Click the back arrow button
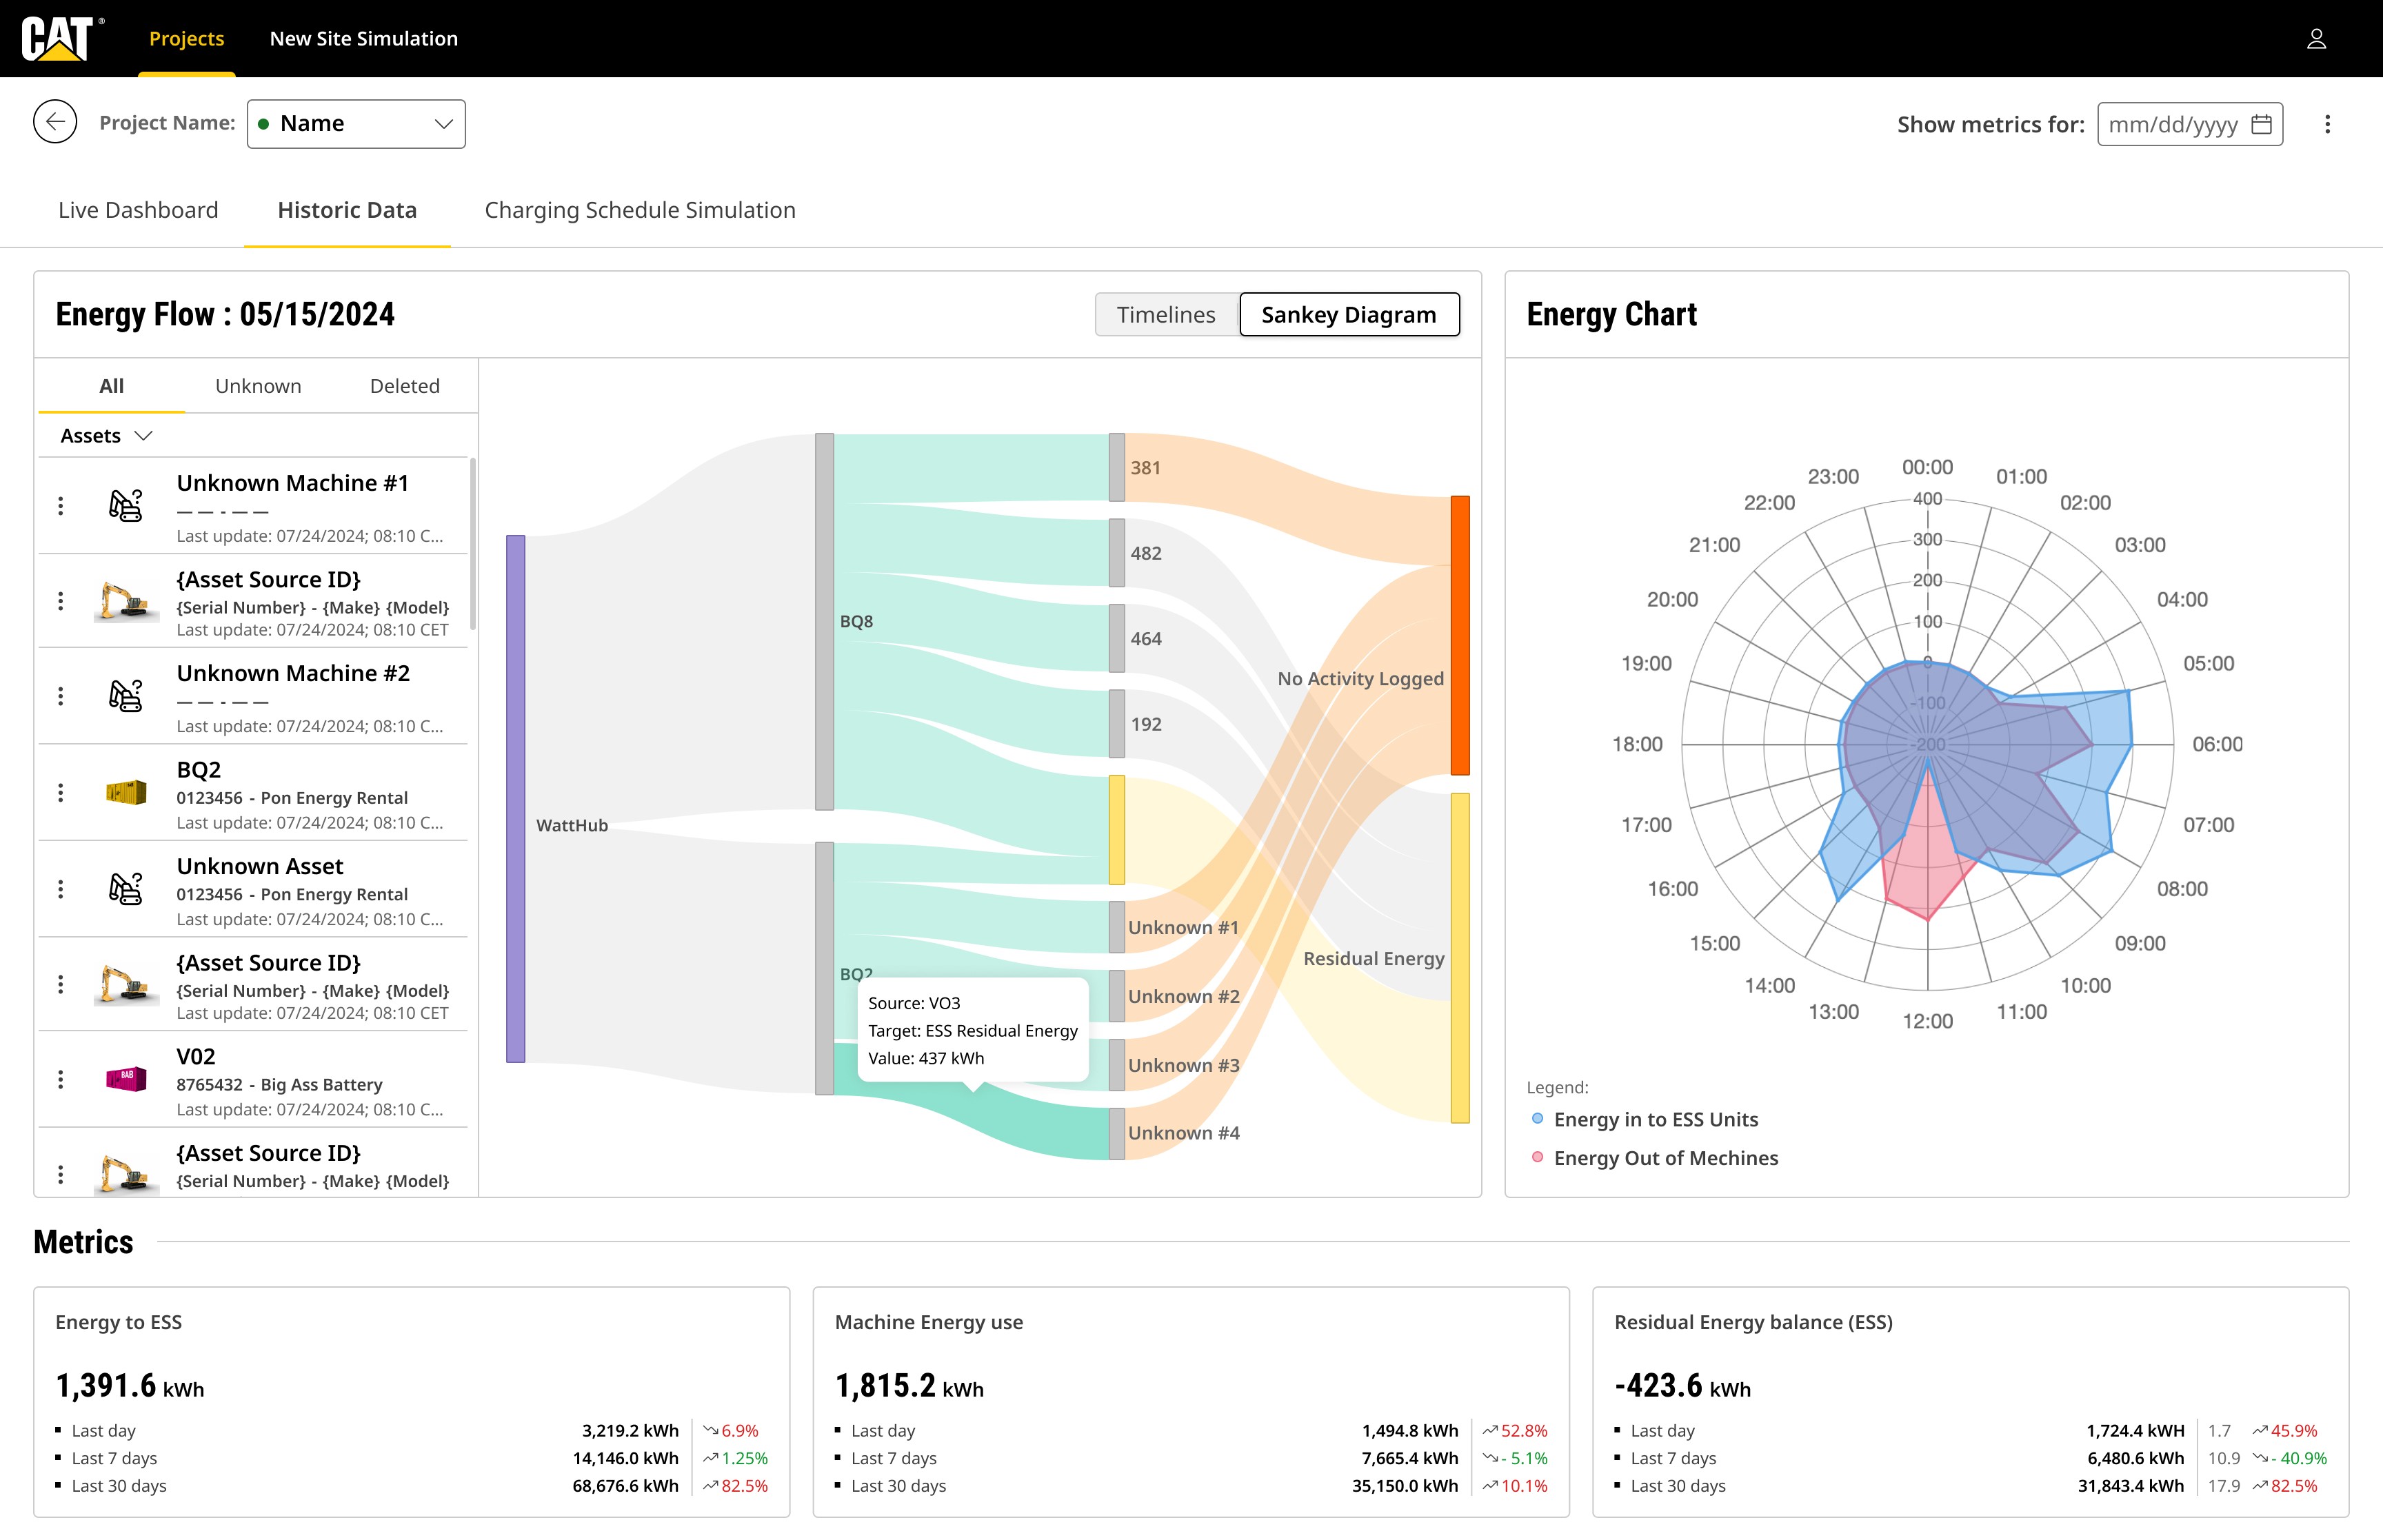 (55, 122)
